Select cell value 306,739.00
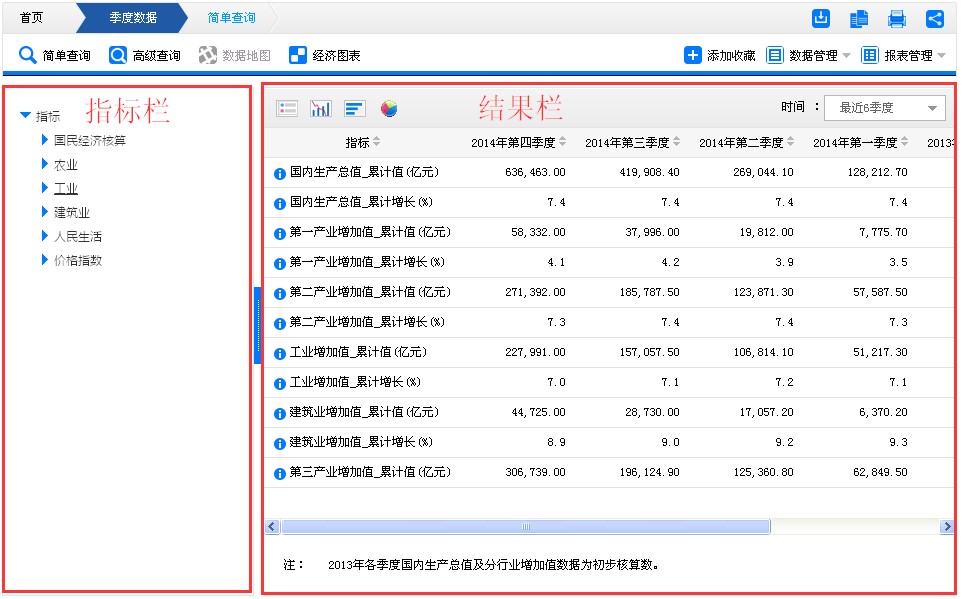The width and height of the screenshot is (962, 599). pos(535,473)
